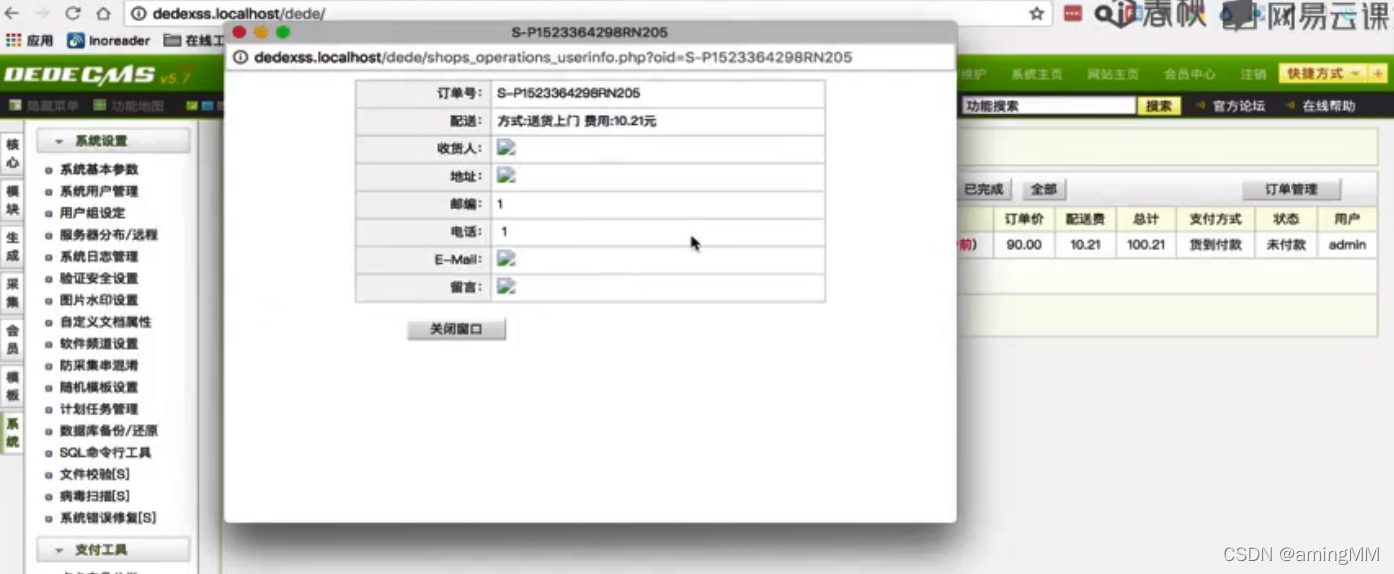Viewport: 1394px width, 574px height.
Task: Click the site info icon in main address bar
Action: (139, 14)
